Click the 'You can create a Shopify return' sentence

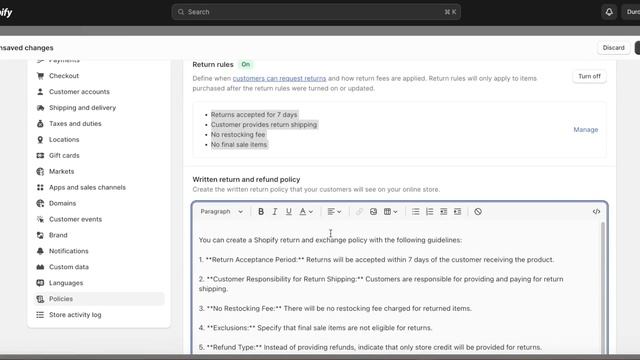(330, 240)
